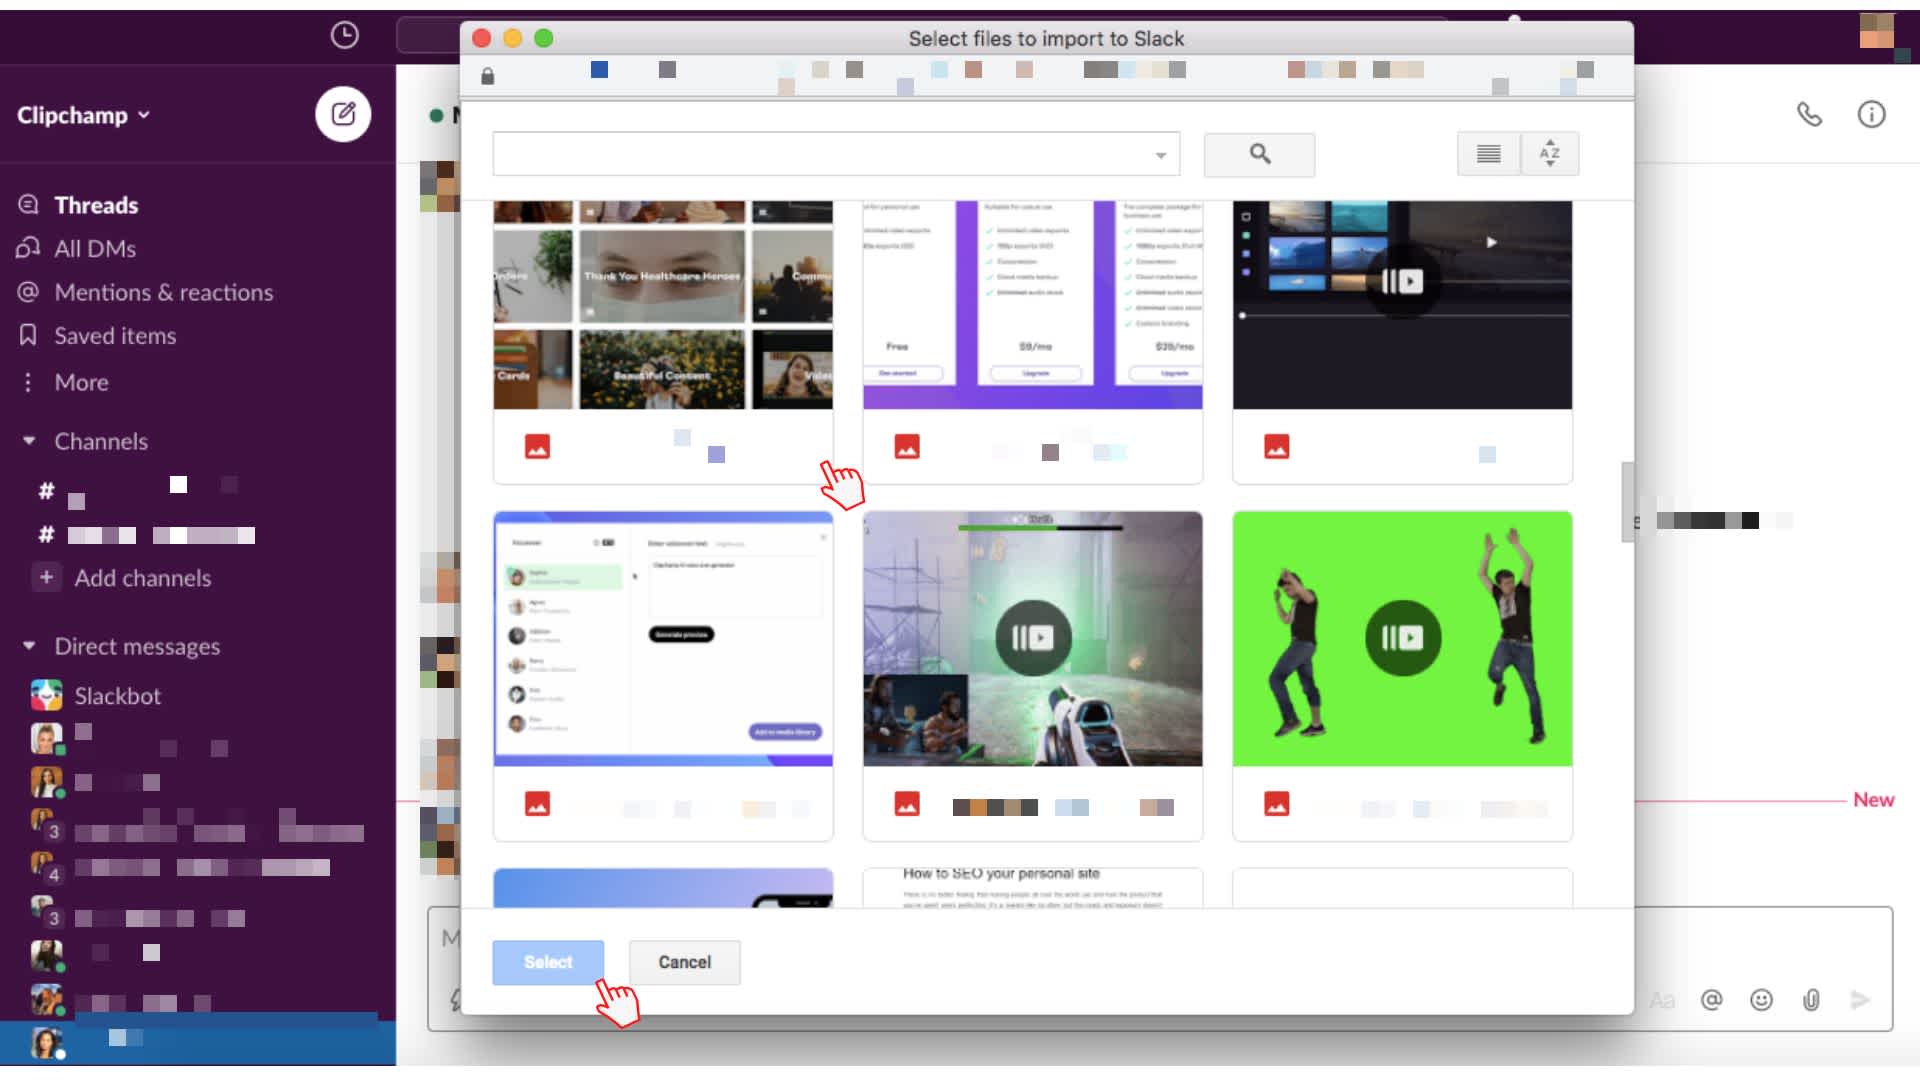
Task: Mention someone with @ icon in composer
Action: [x=1712, y=1000]
